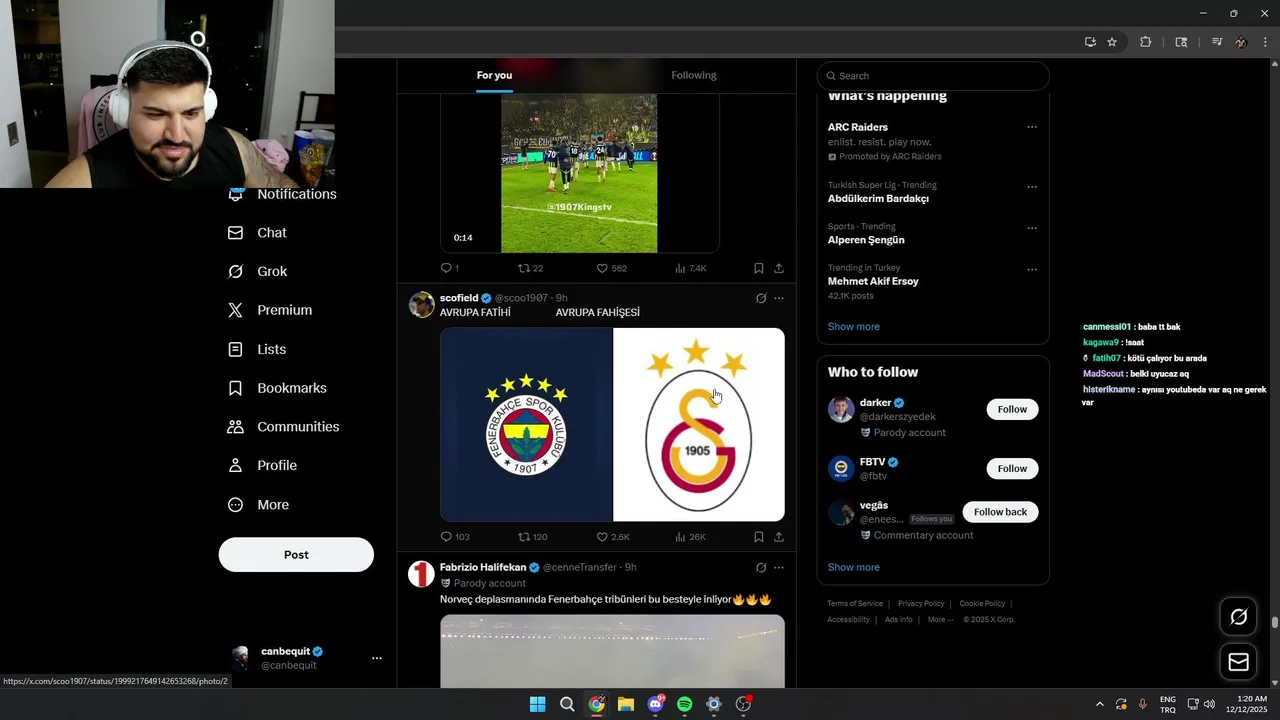Open Bookmarks from the sidebar
This screenshot has height=720, width=1280.
tap(278, 388)
